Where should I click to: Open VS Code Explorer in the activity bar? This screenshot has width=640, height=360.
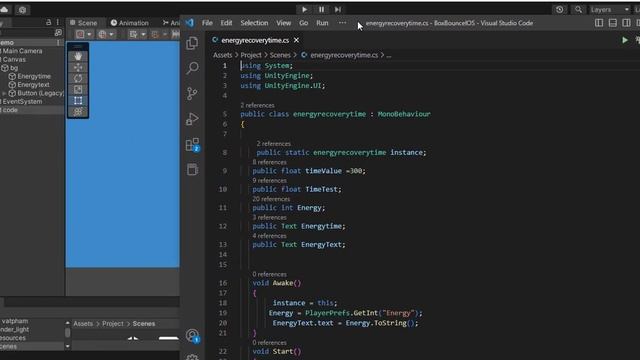coord(192,43)
